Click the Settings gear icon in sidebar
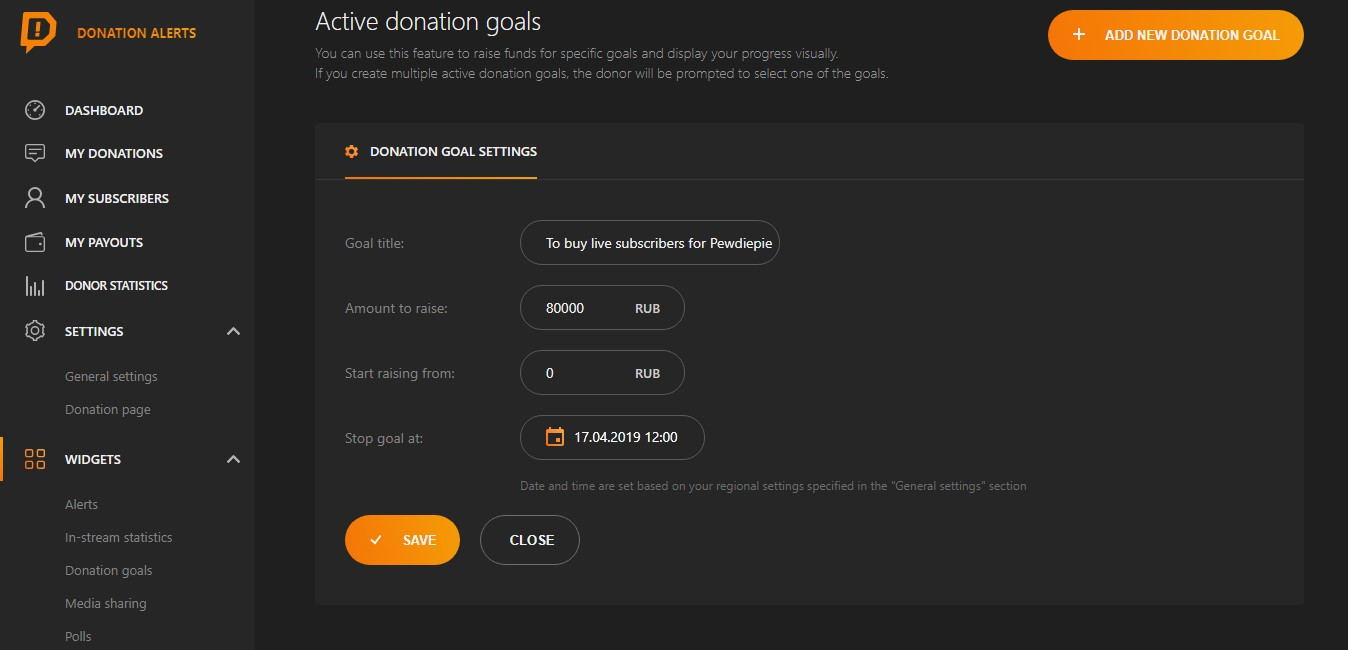 (x=35, y=331)
